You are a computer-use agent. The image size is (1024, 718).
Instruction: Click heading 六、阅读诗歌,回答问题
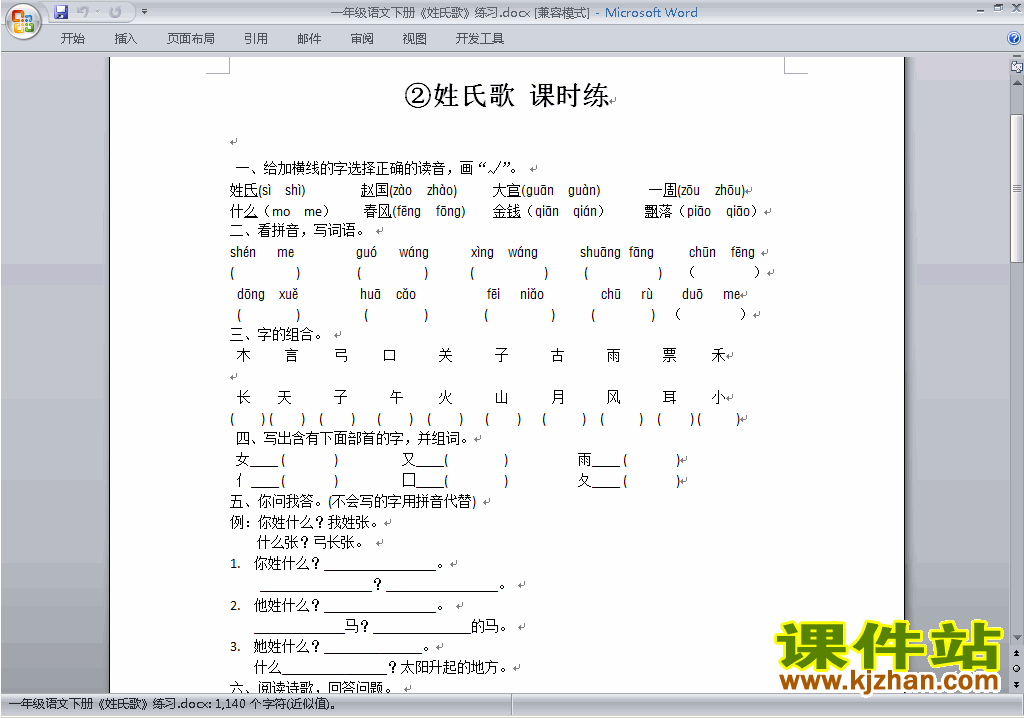(313, 688)
